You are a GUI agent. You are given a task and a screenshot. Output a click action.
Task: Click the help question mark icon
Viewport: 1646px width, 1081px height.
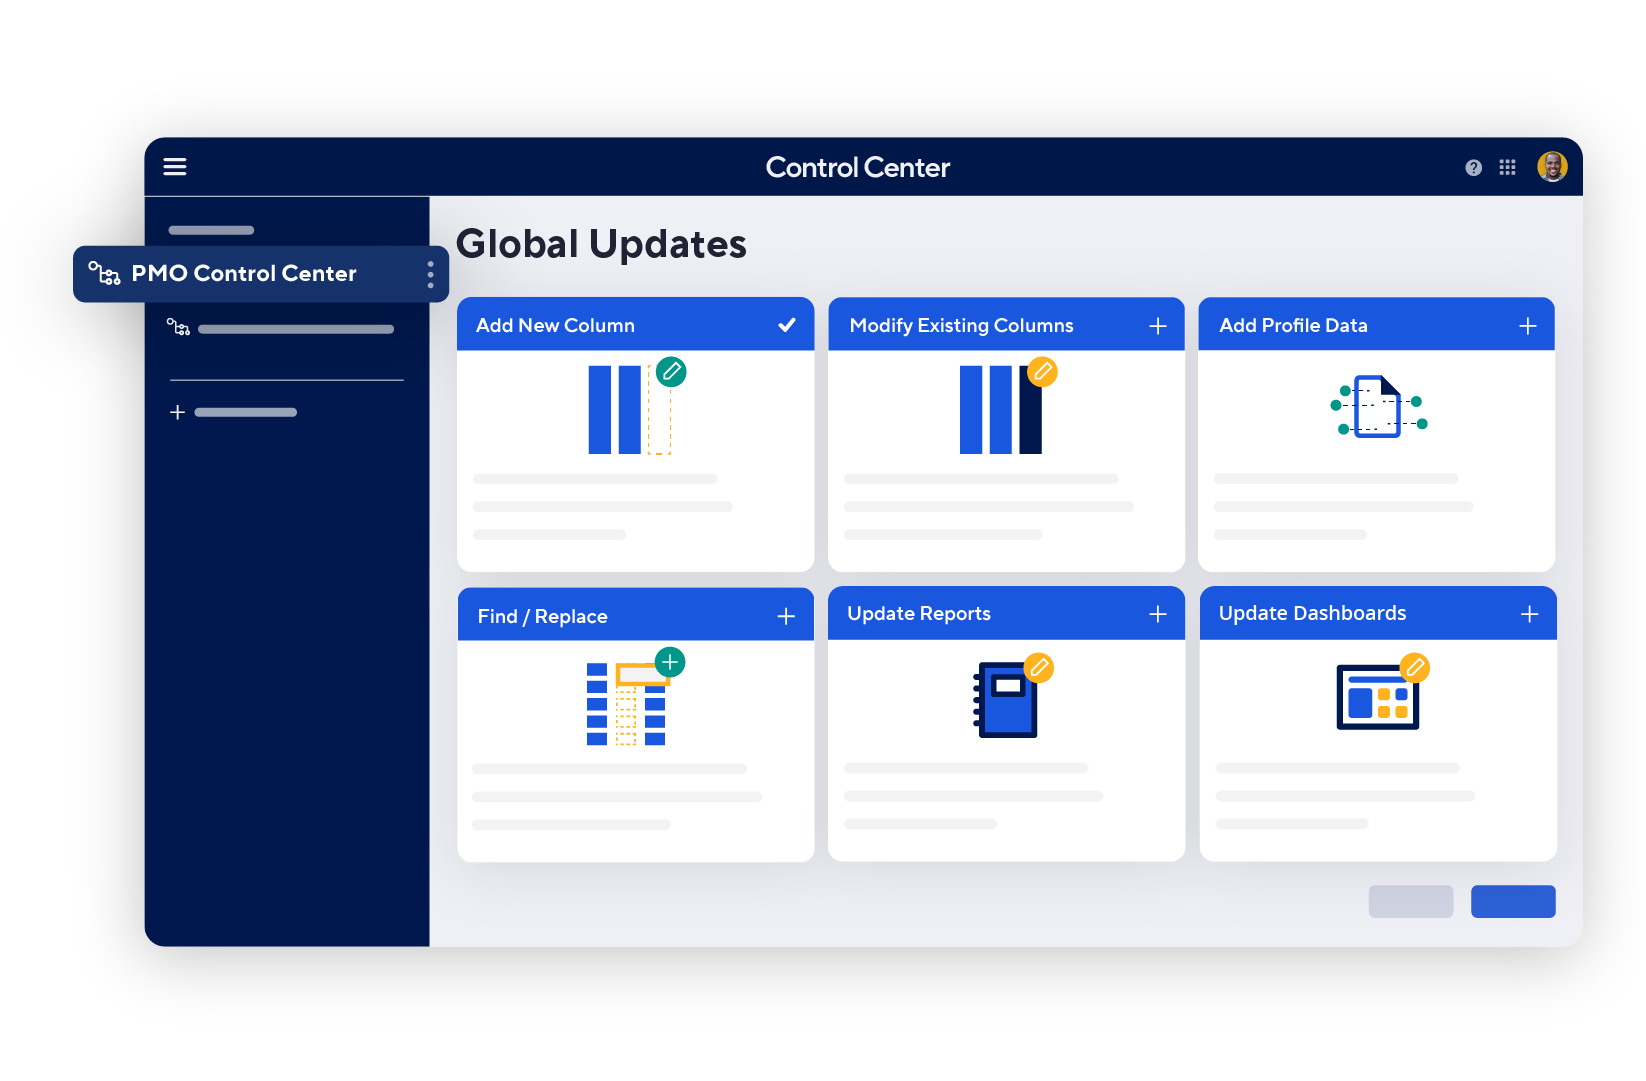[1473, 167]
